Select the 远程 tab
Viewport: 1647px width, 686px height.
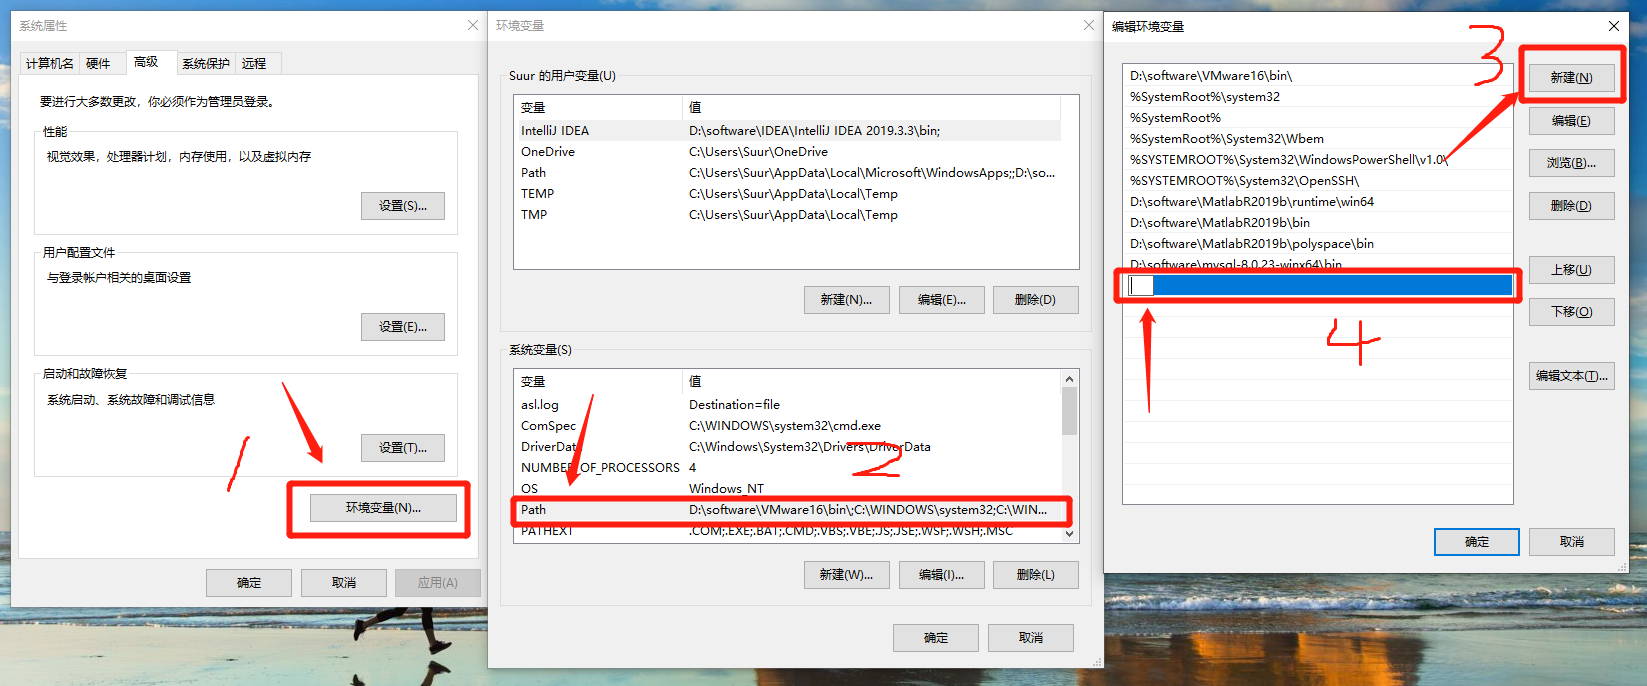click(x=254, y=64)
